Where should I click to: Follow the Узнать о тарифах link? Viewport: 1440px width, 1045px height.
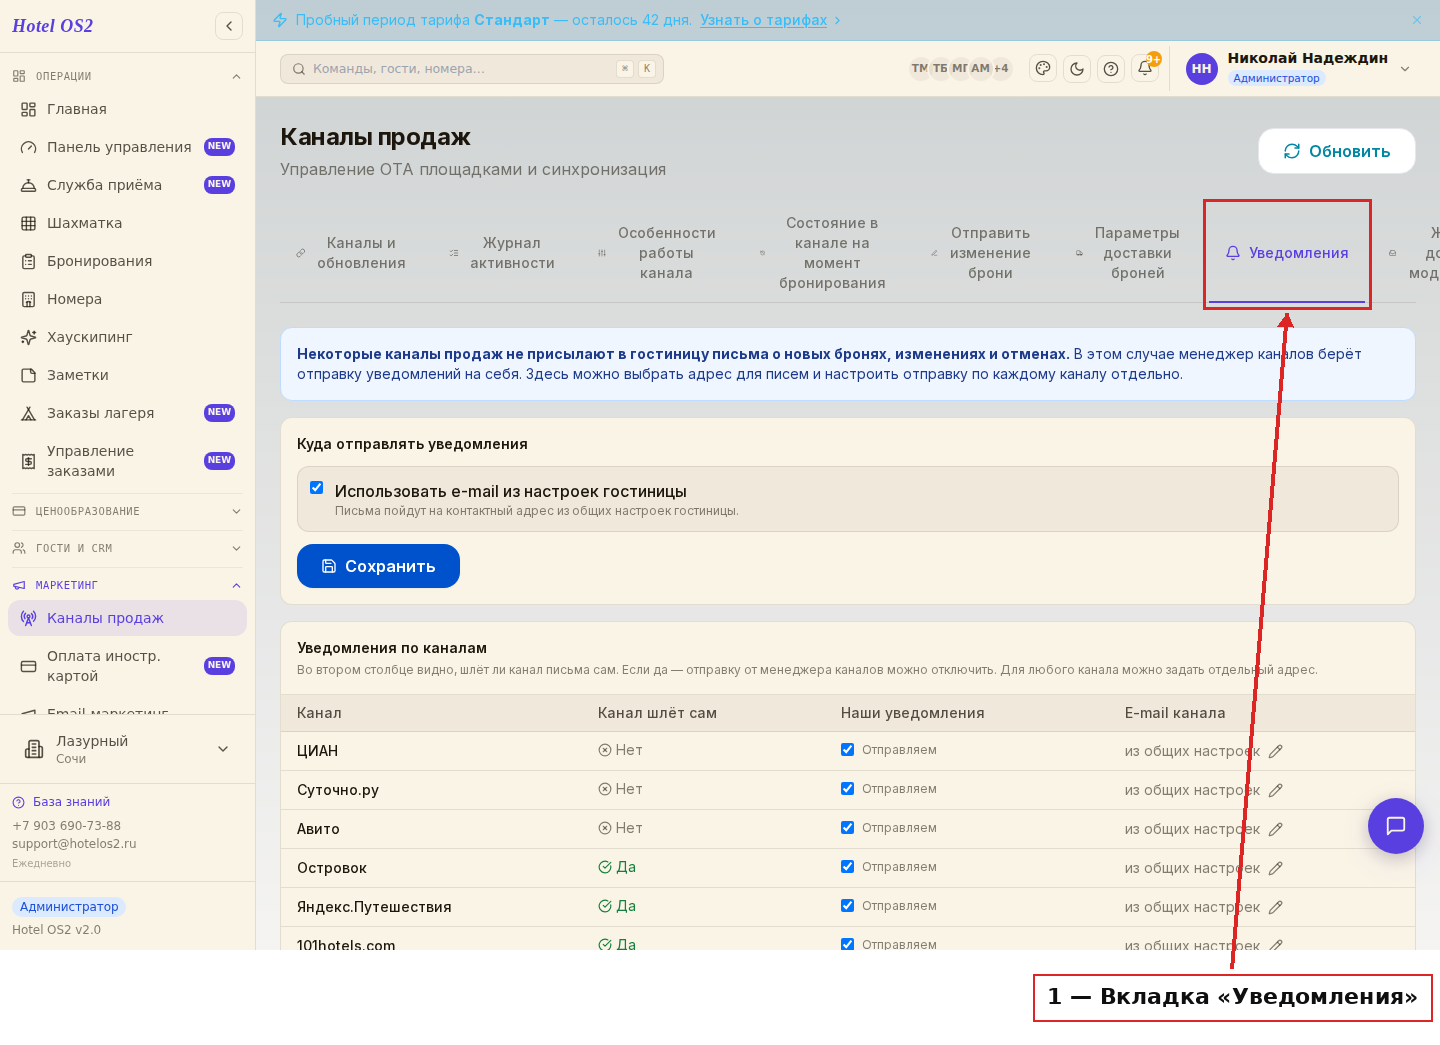click(x=764, y=20)
